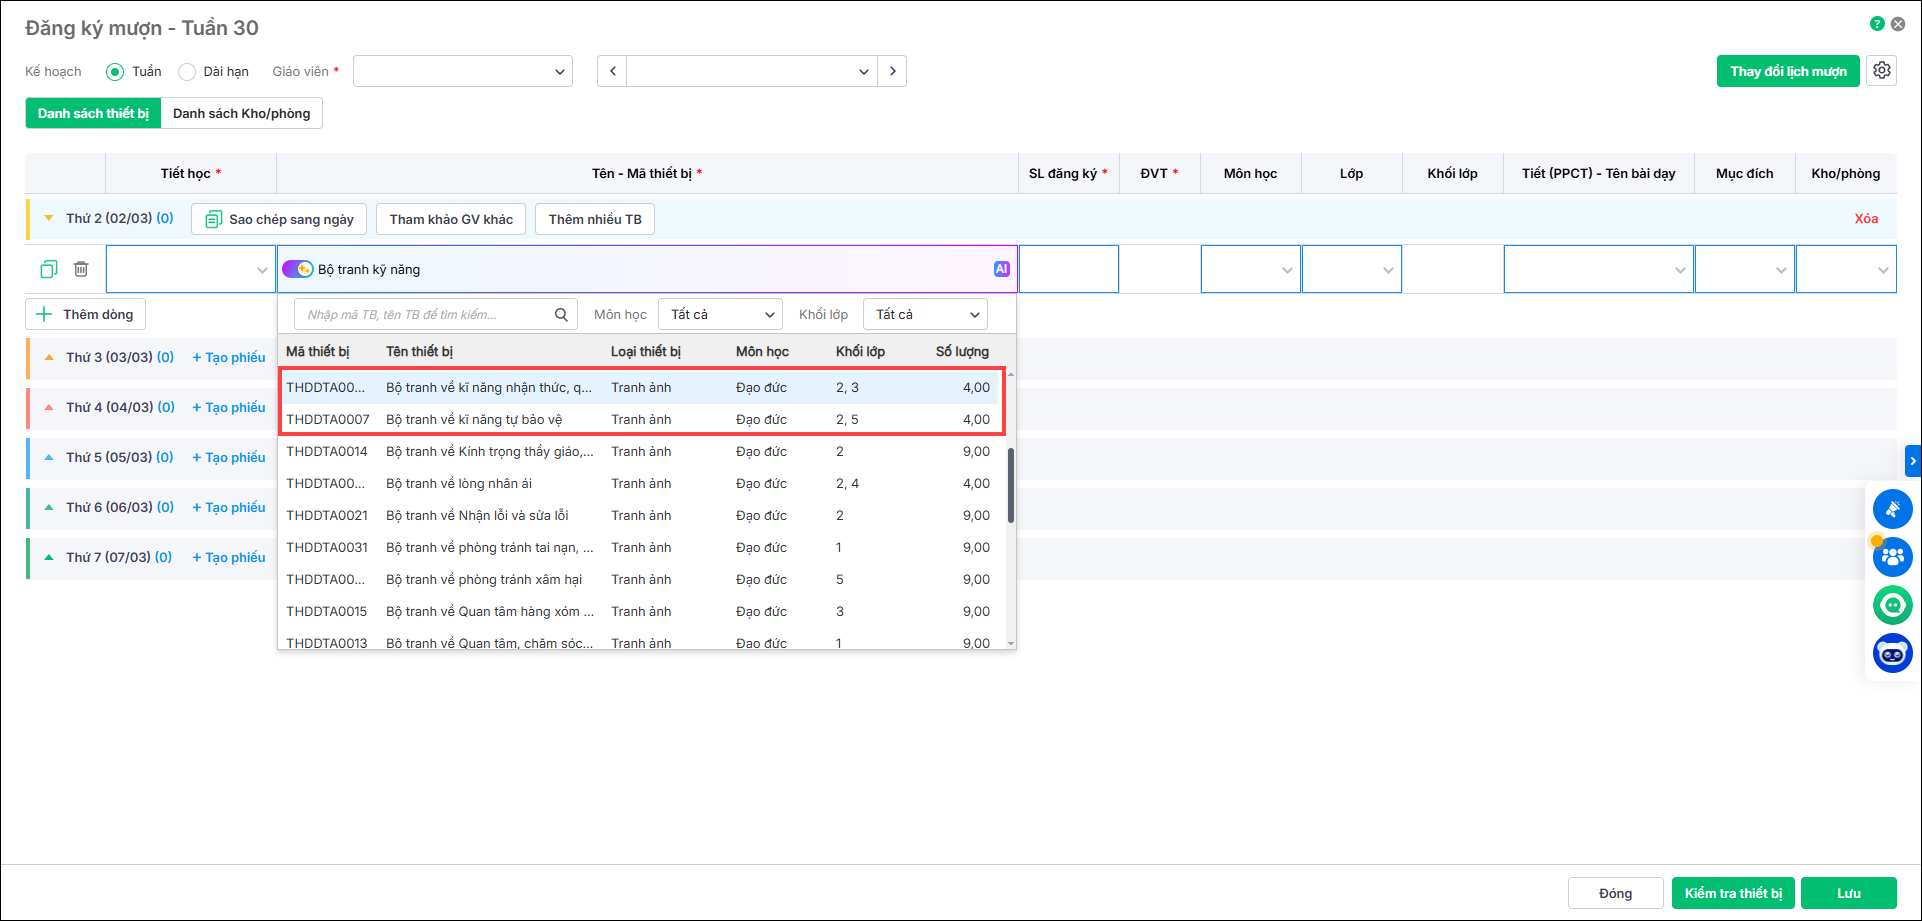This screenshot has width=1922, height=921.
Task: Delete row using trash icon
Action: coord(81,269)
